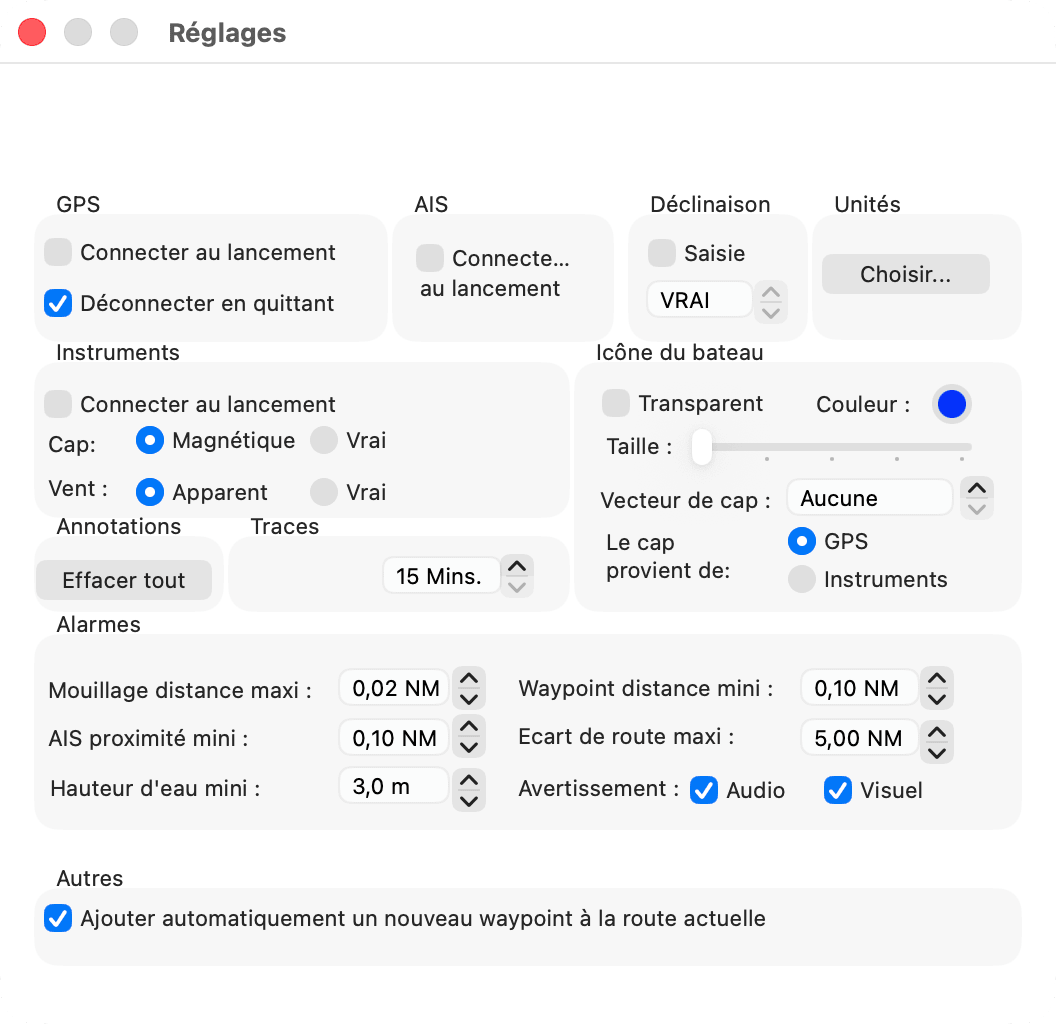This screenshot has height=1024, width=1056.
Task: Choose Instruments as heading source
Action: tap(801, 579)
